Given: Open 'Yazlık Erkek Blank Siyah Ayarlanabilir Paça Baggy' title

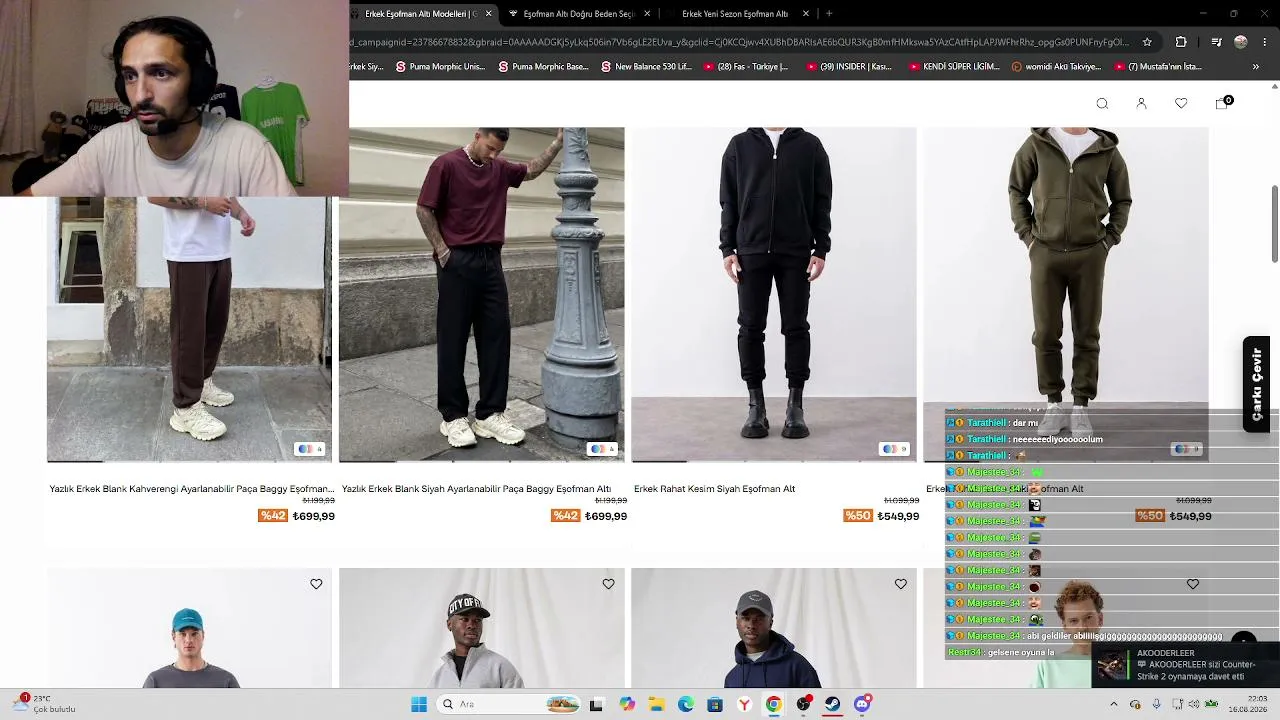Looking at the screenshot, I should (x=476, y=489).
